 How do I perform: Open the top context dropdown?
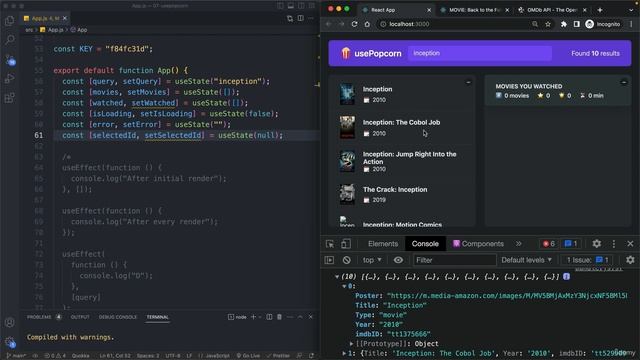tap(372, 260)
